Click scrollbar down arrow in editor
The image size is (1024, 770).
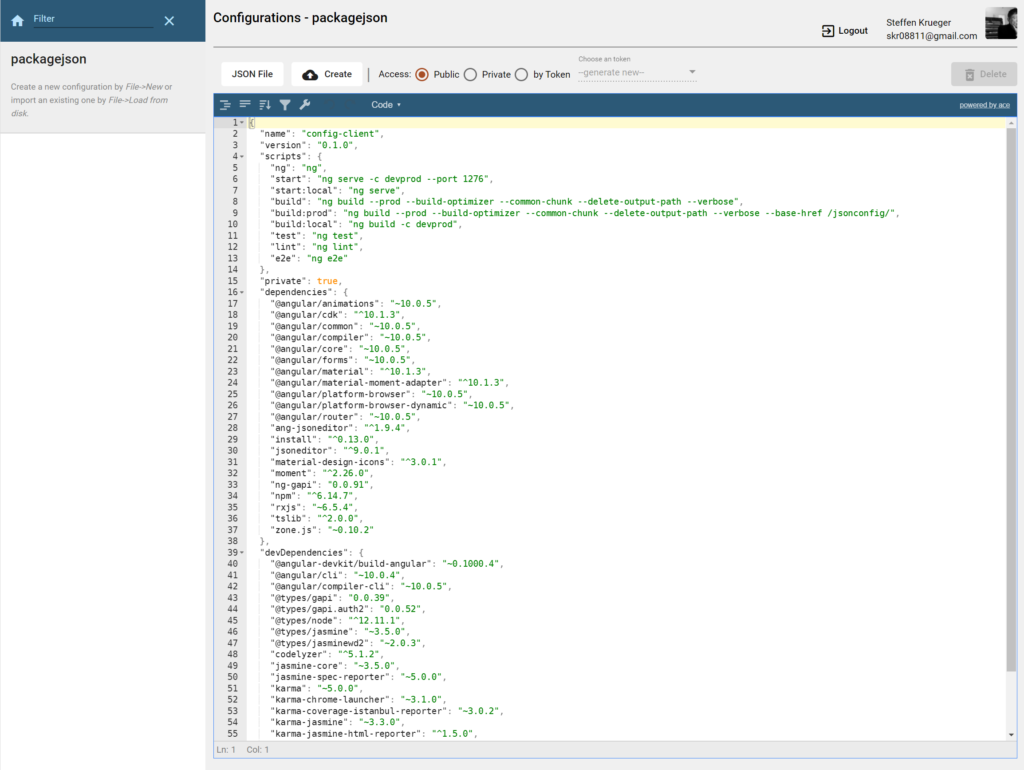click(1011, 735)
